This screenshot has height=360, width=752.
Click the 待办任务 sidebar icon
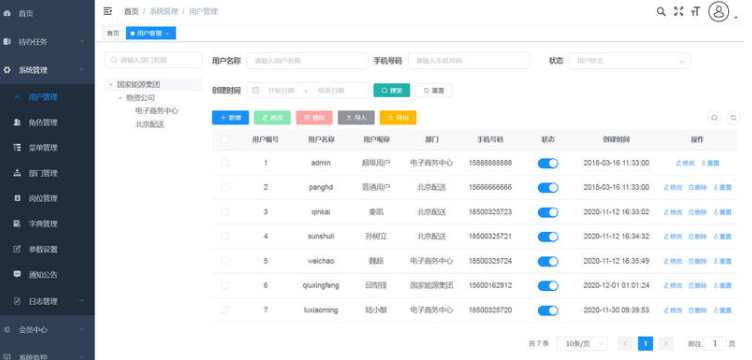(7, 42)
